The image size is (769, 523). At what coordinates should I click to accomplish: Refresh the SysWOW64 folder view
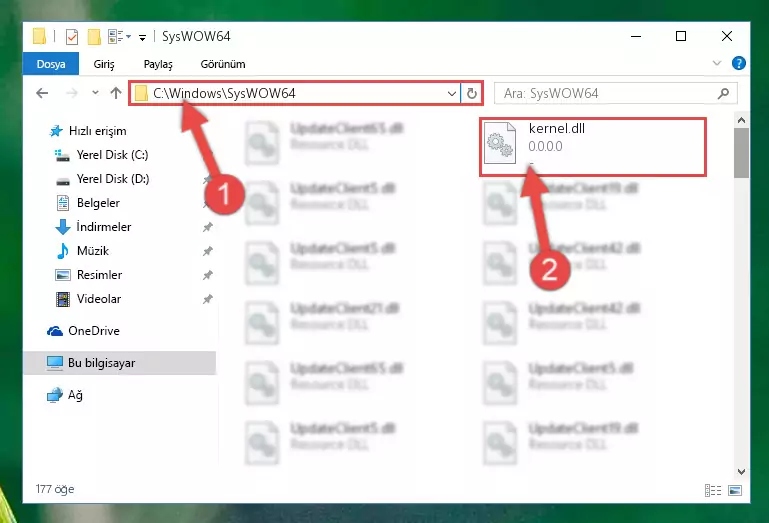(x=472, y=93)
